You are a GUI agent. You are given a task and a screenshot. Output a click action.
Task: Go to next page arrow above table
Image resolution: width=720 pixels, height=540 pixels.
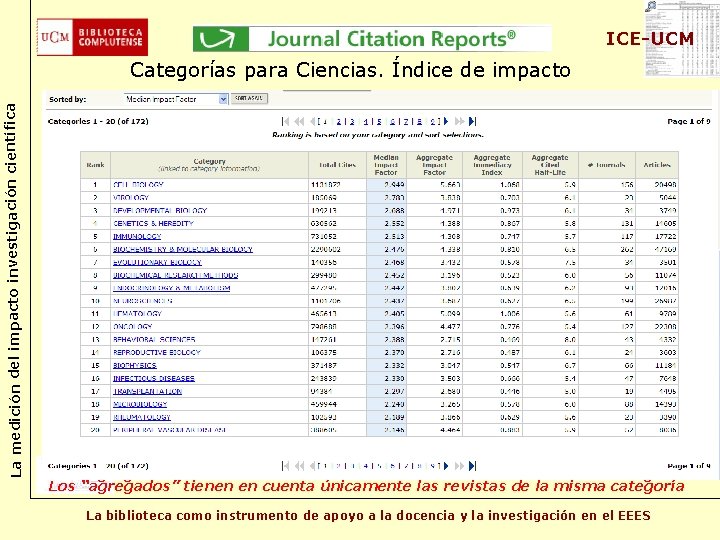tap(446, 121)
